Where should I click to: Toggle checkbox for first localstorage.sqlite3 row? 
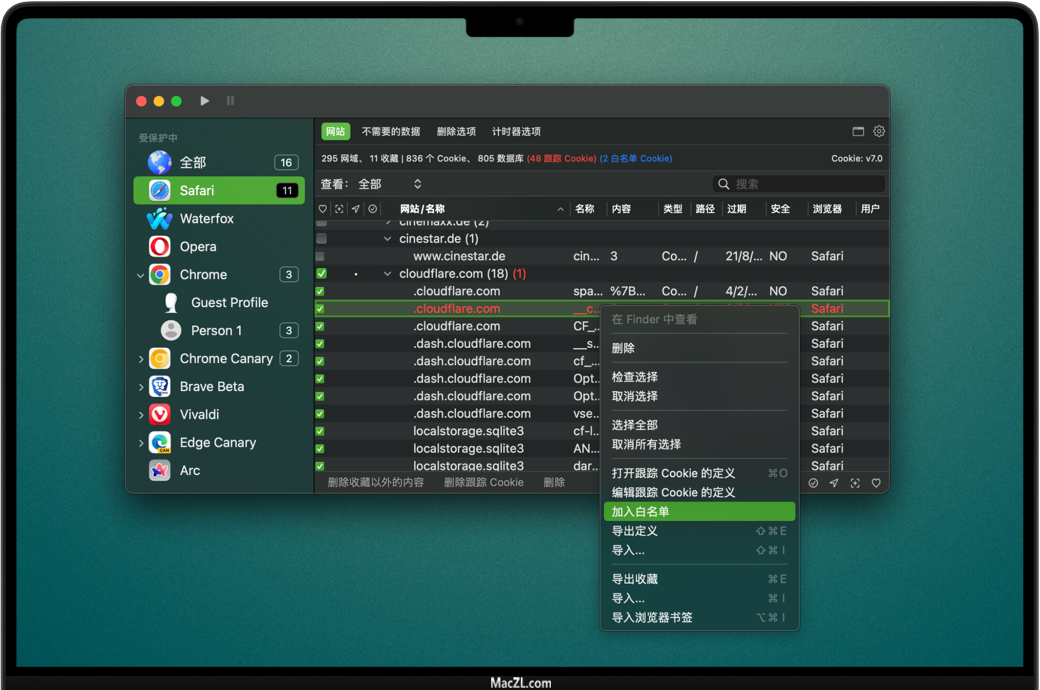(x=321, y=431)
